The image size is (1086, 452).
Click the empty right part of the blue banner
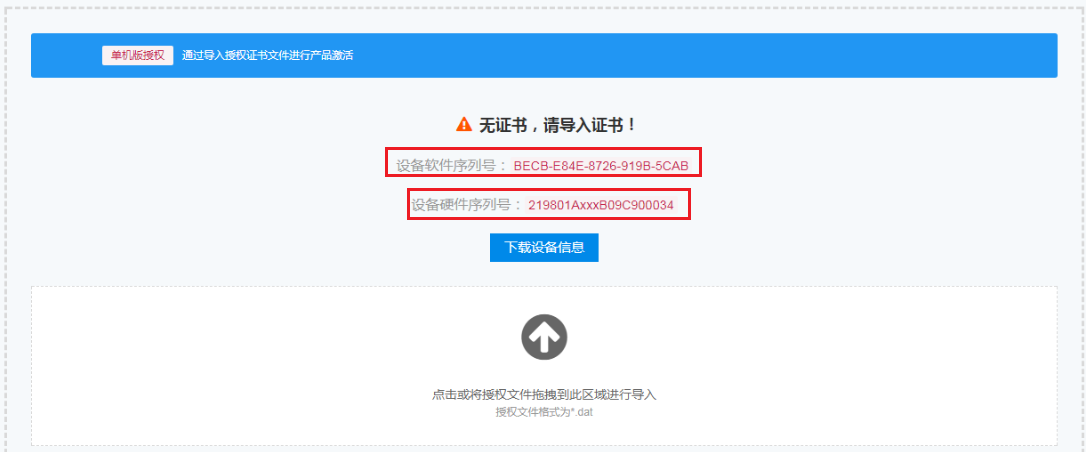coord(762,55)
